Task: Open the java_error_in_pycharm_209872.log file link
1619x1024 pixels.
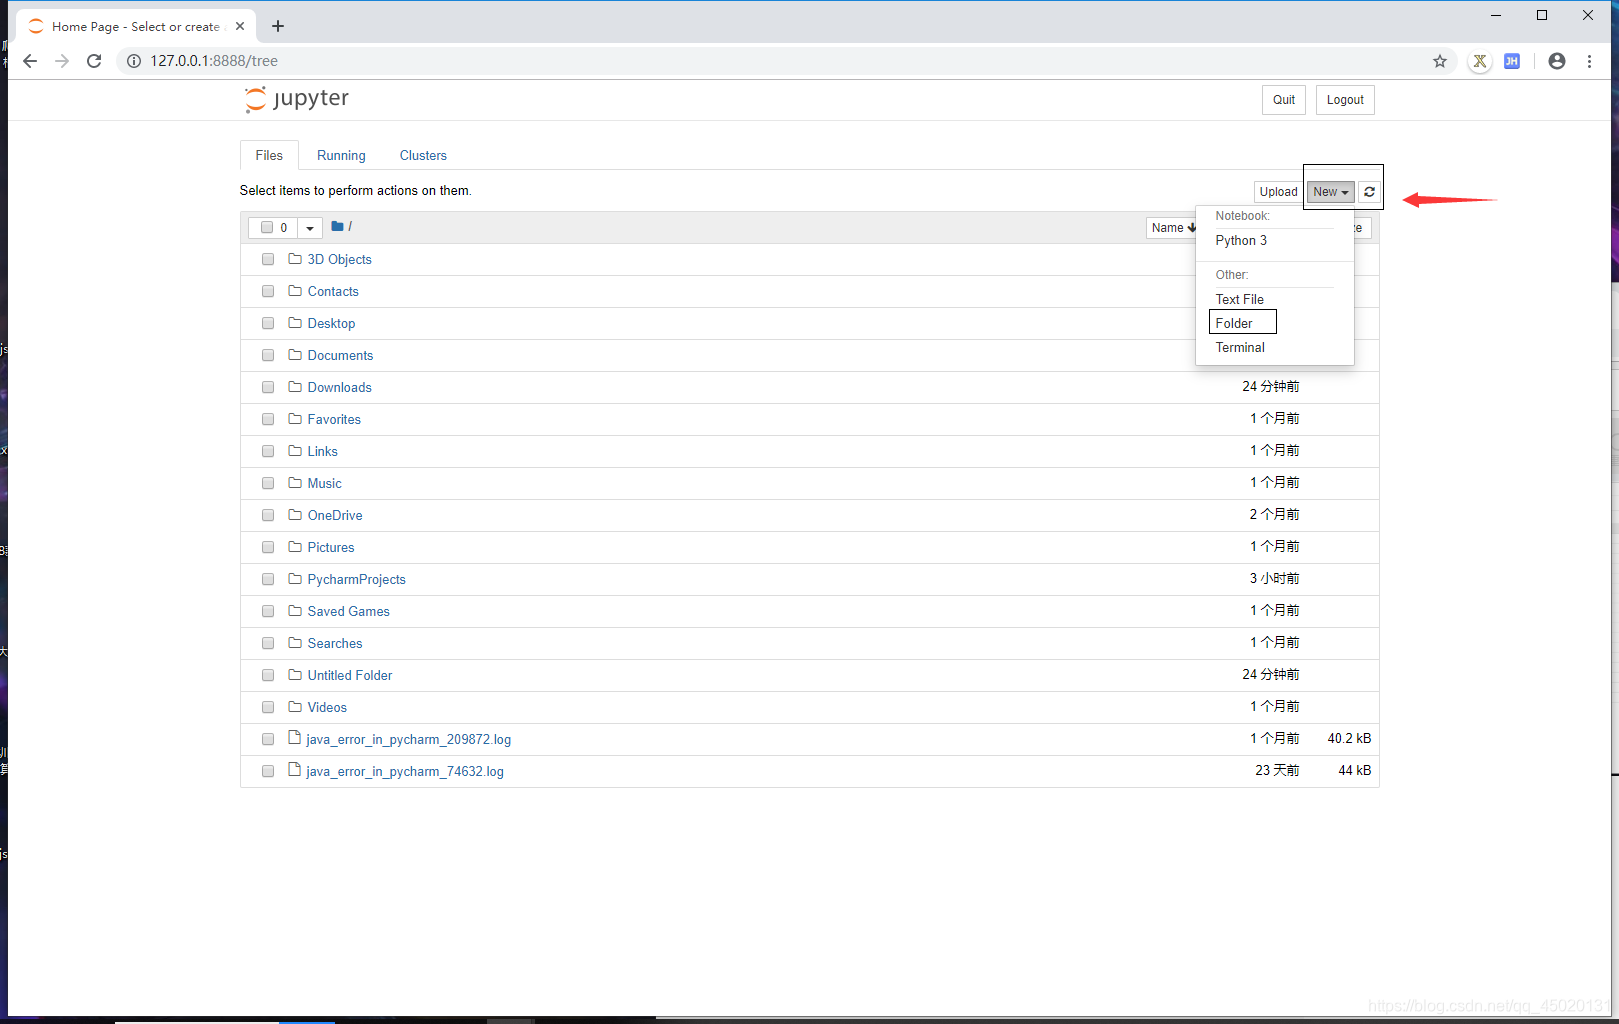Action: click(408, 739)
